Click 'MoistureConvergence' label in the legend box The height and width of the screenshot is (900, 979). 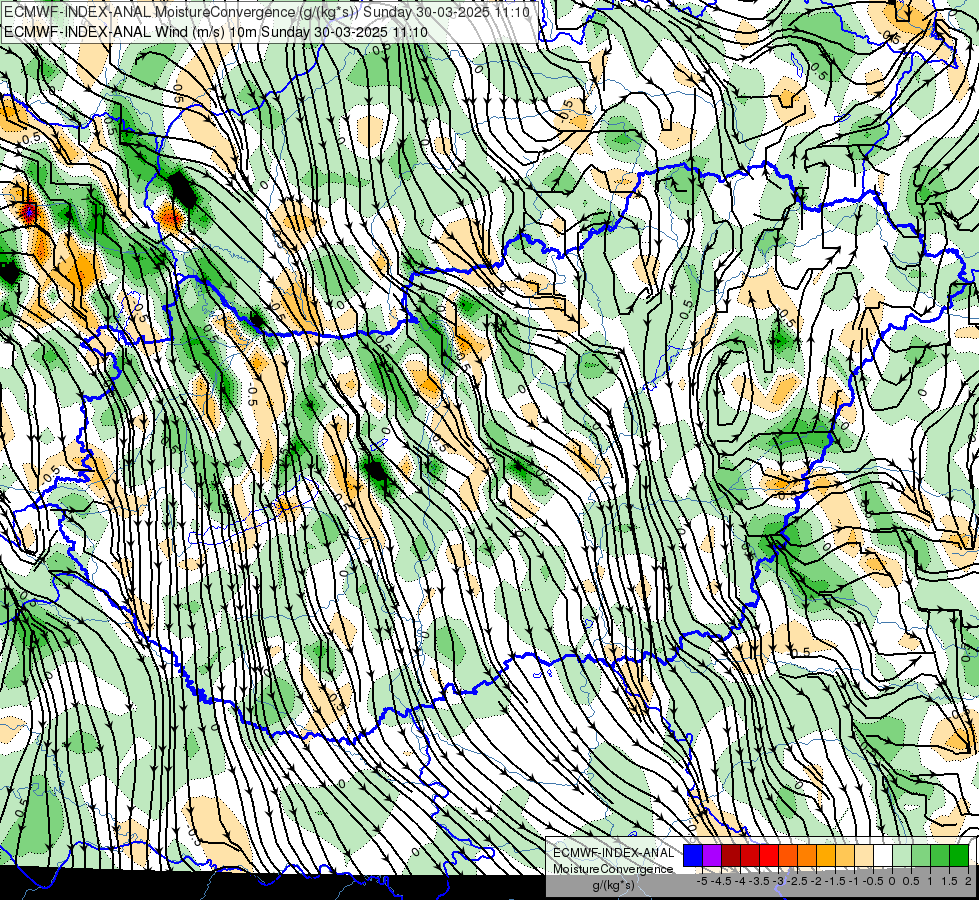coord(613,869)
